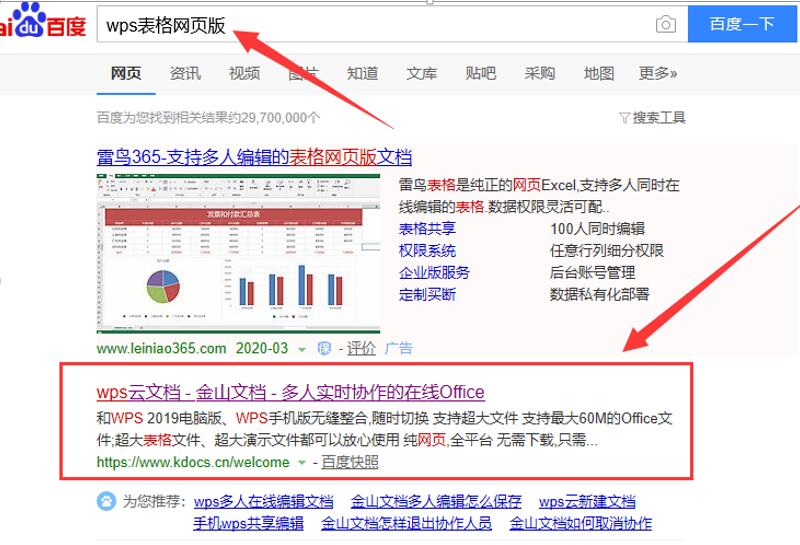This screenshot has width=800, height=545.
Task: Open recommendation 金山文档如何取消协作
Action: (x=581, y=524)
